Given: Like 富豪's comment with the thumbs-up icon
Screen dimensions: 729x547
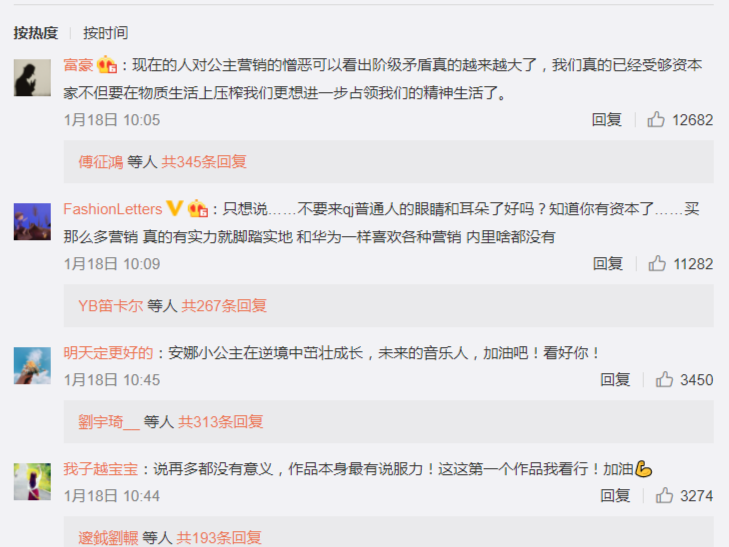Looking at the screenshot, I should (x=656, y=119).
